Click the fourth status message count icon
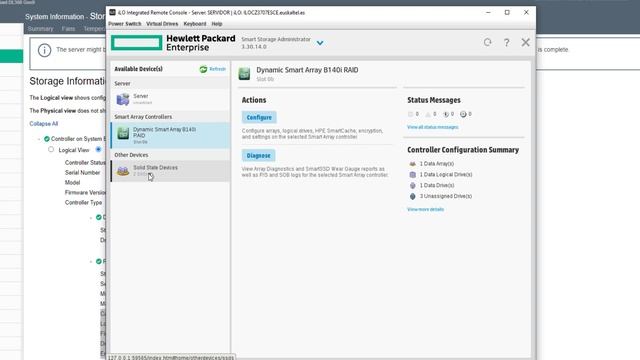Viewport: 640px width, 360px height. (x=463, y=114)
